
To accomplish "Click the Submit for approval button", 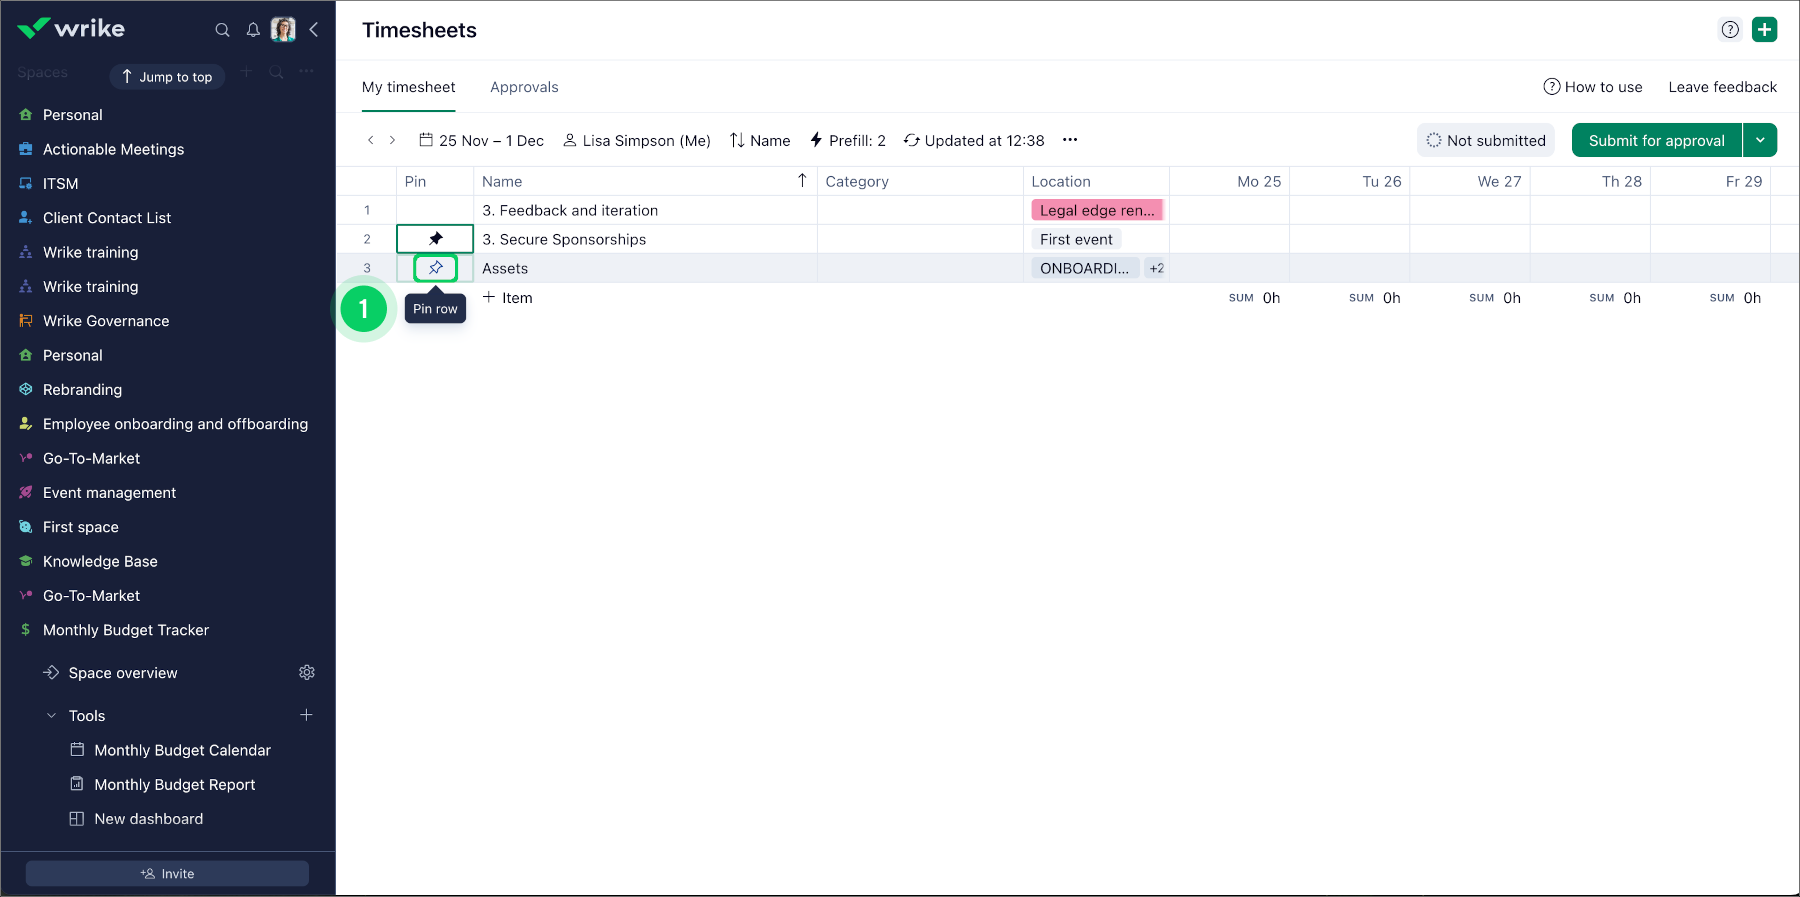I will (1656, 140).
